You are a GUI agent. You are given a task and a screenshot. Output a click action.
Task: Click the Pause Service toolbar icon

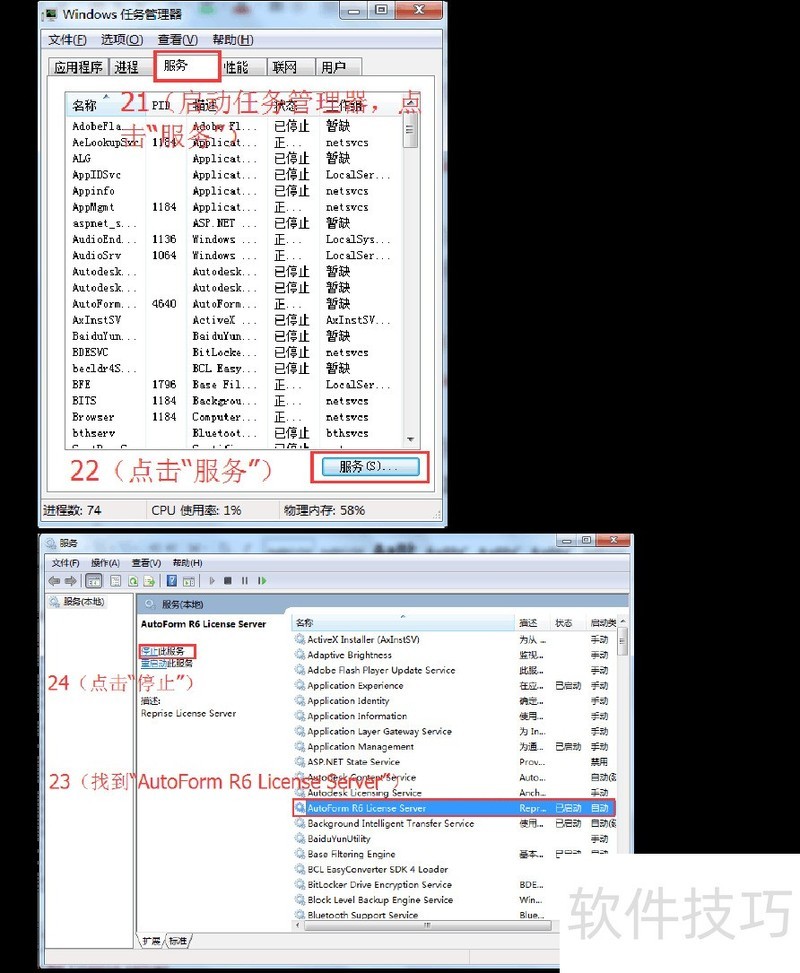(x=245, y=581)
